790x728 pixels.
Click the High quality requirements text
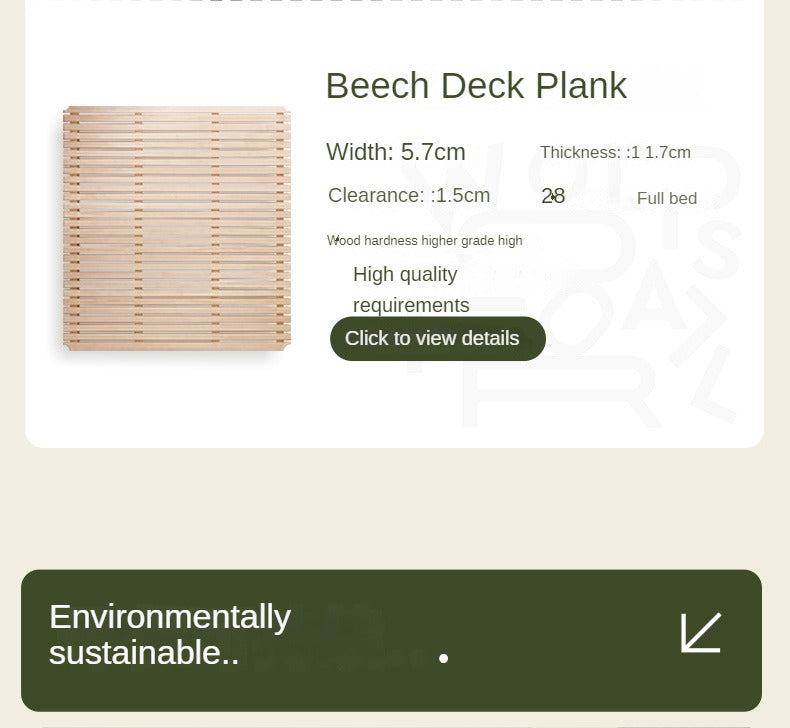pyautogui.click(x=411, y=289)
